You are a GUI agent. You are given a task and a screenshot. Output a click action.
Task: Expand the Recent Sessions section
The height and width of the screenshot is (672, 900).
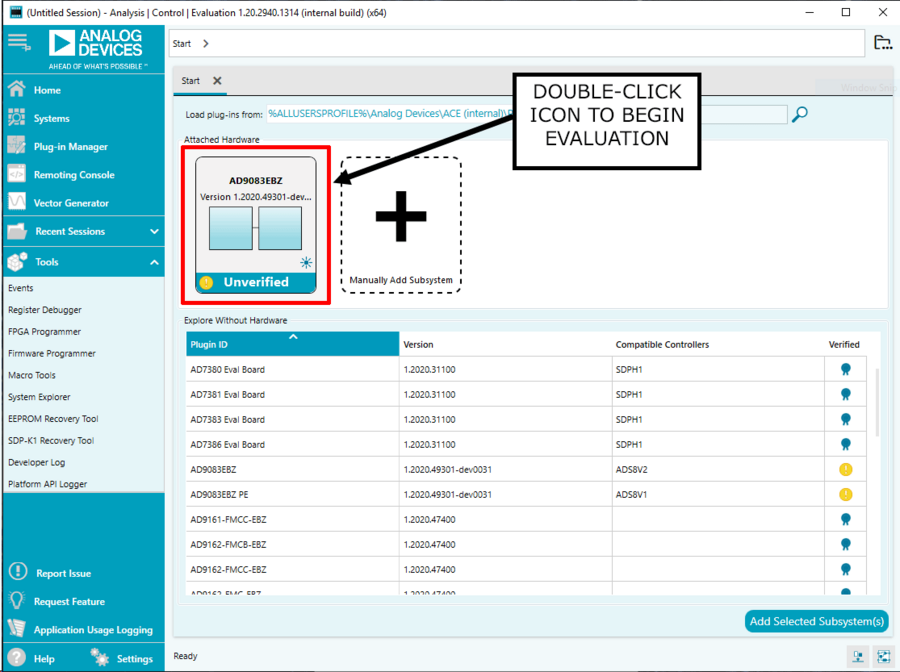[154, 231]
